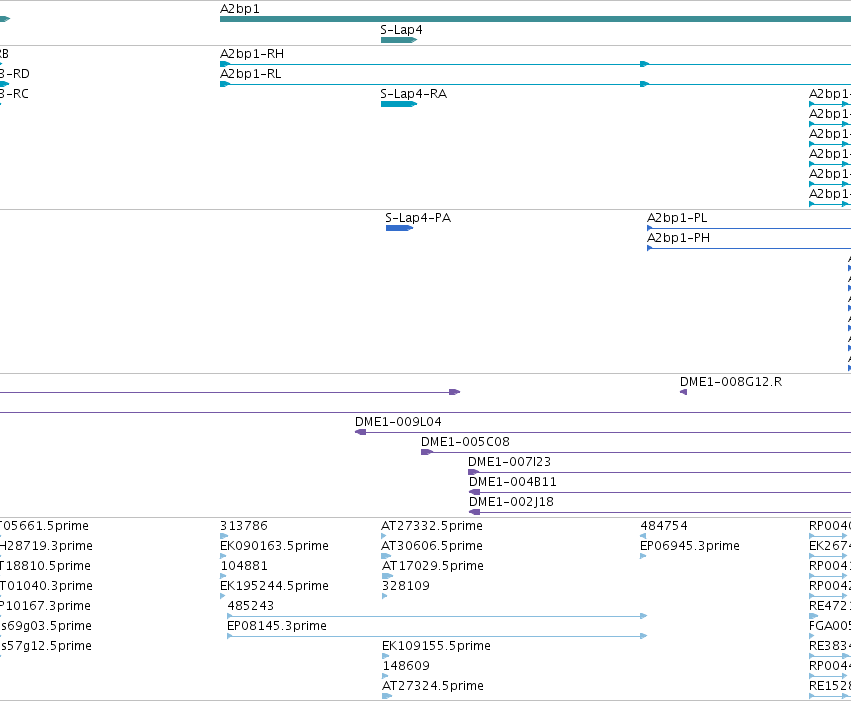Open the A2bp1-RH transcript label
The width and height of the screenshot is (851, 701).
tap(252, 54)
